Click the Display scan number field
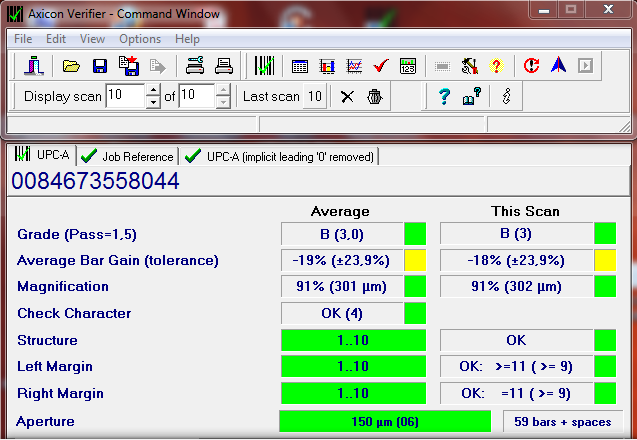The height and width of the screenshot is (440, 637). 125,96
